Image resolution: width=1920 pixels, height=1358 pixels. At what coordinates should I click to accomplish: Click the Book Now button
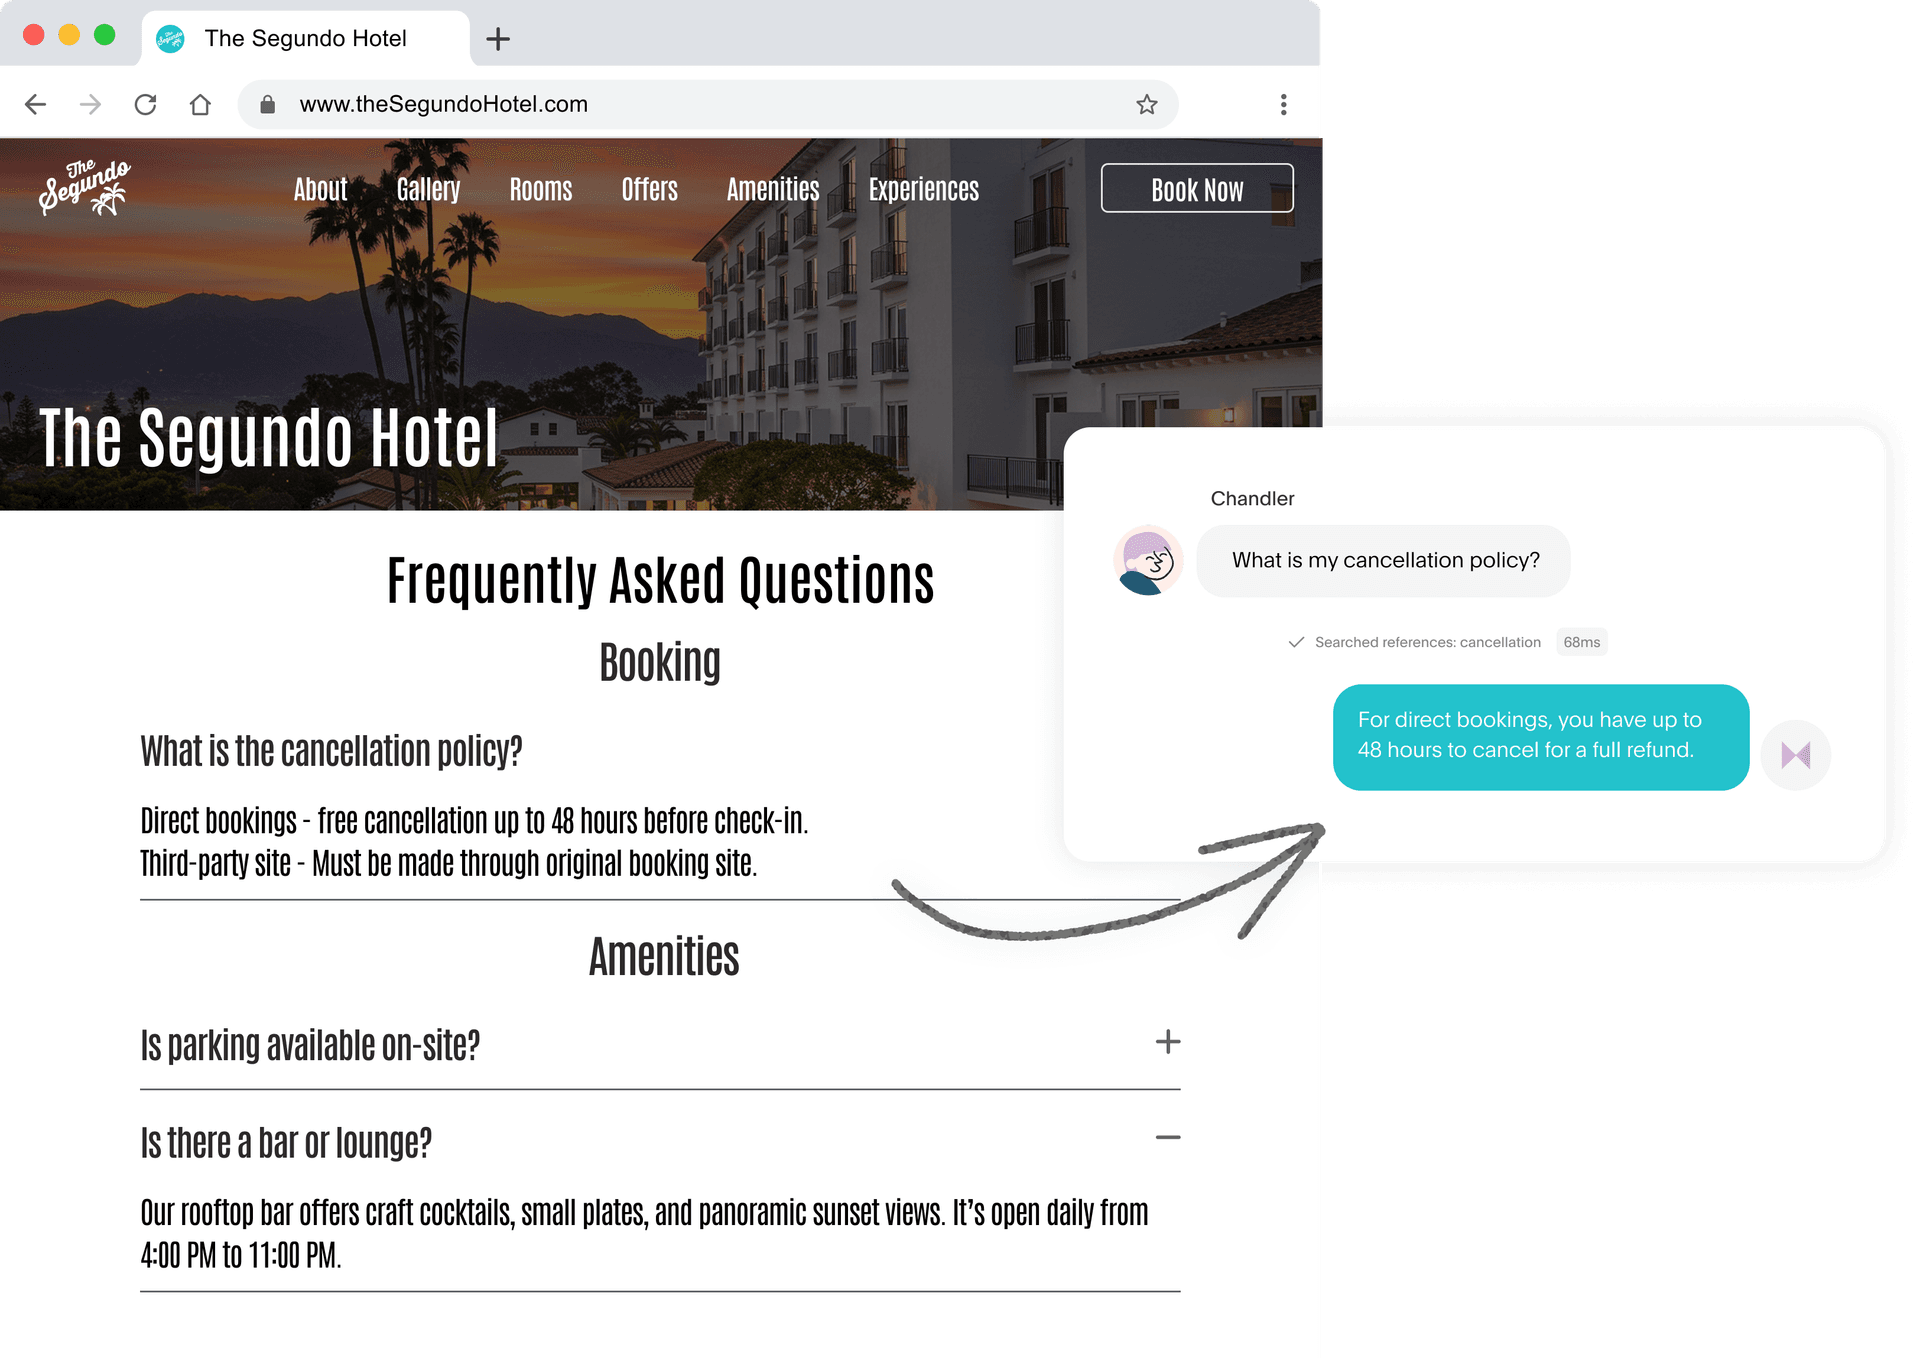coord(1197,188)
